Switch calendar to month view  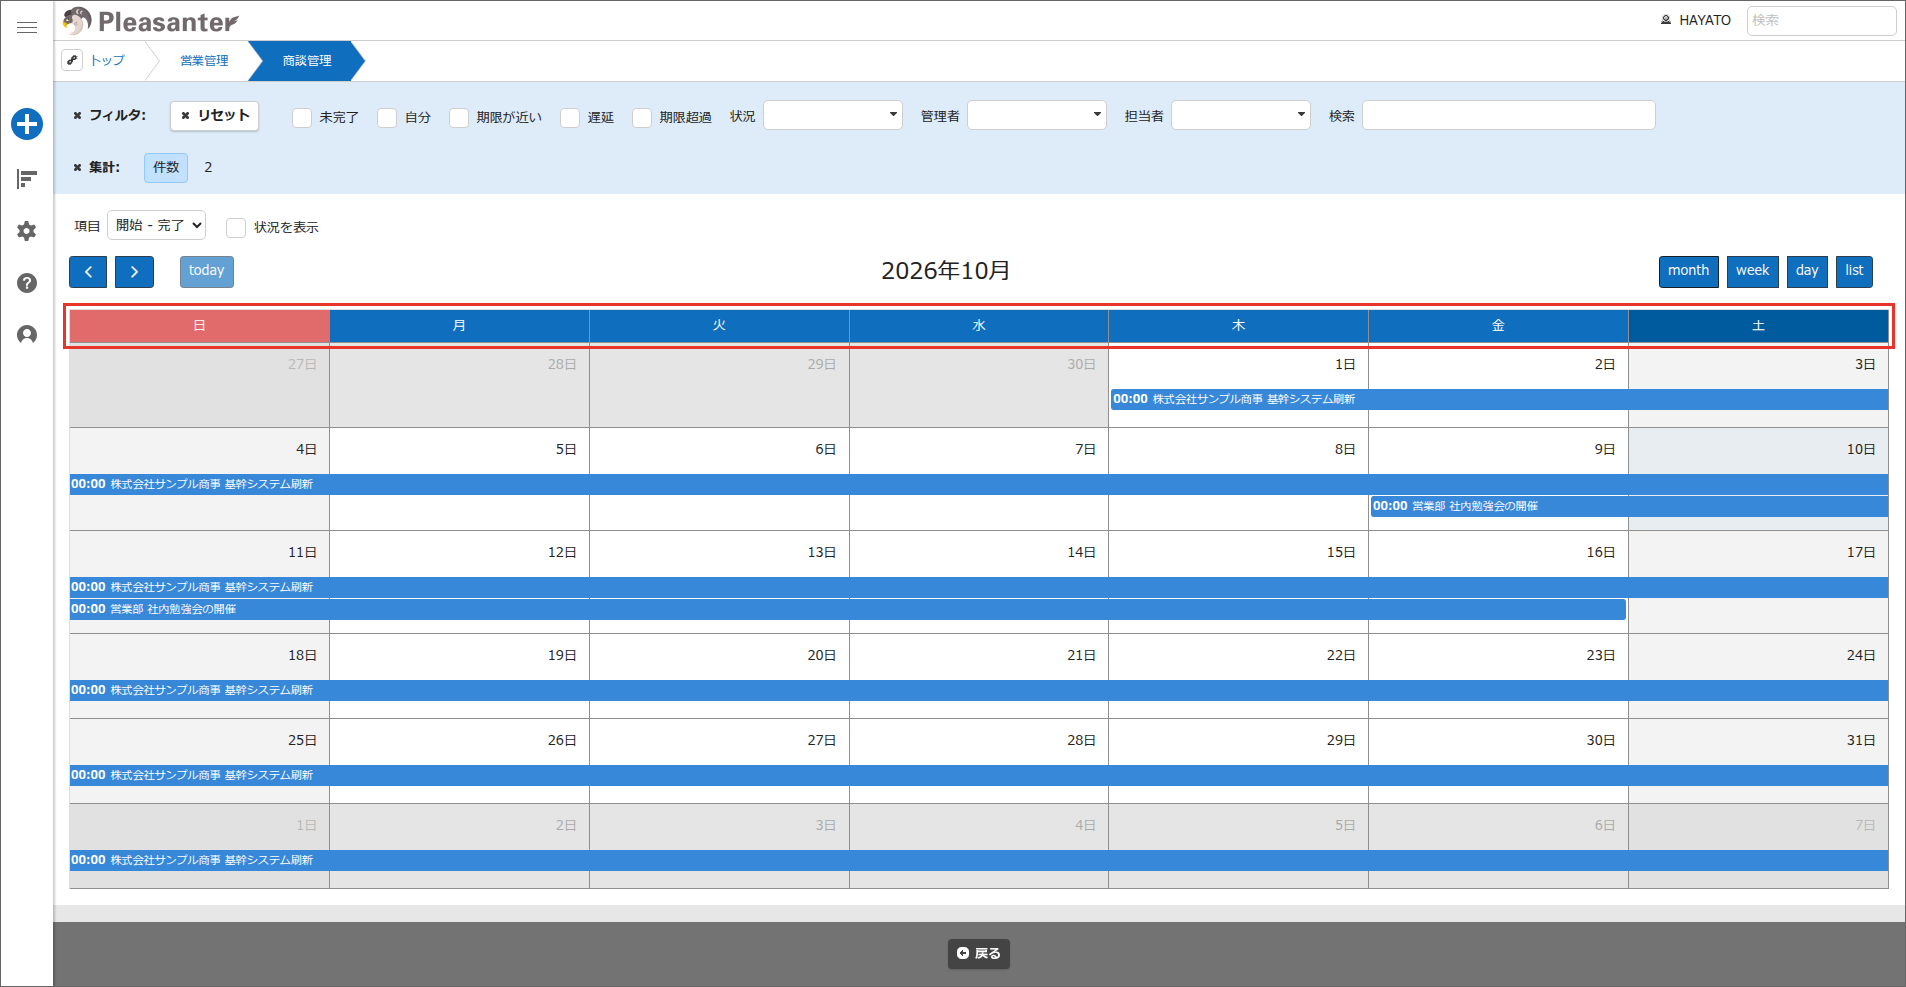[x=1689, y=272]
